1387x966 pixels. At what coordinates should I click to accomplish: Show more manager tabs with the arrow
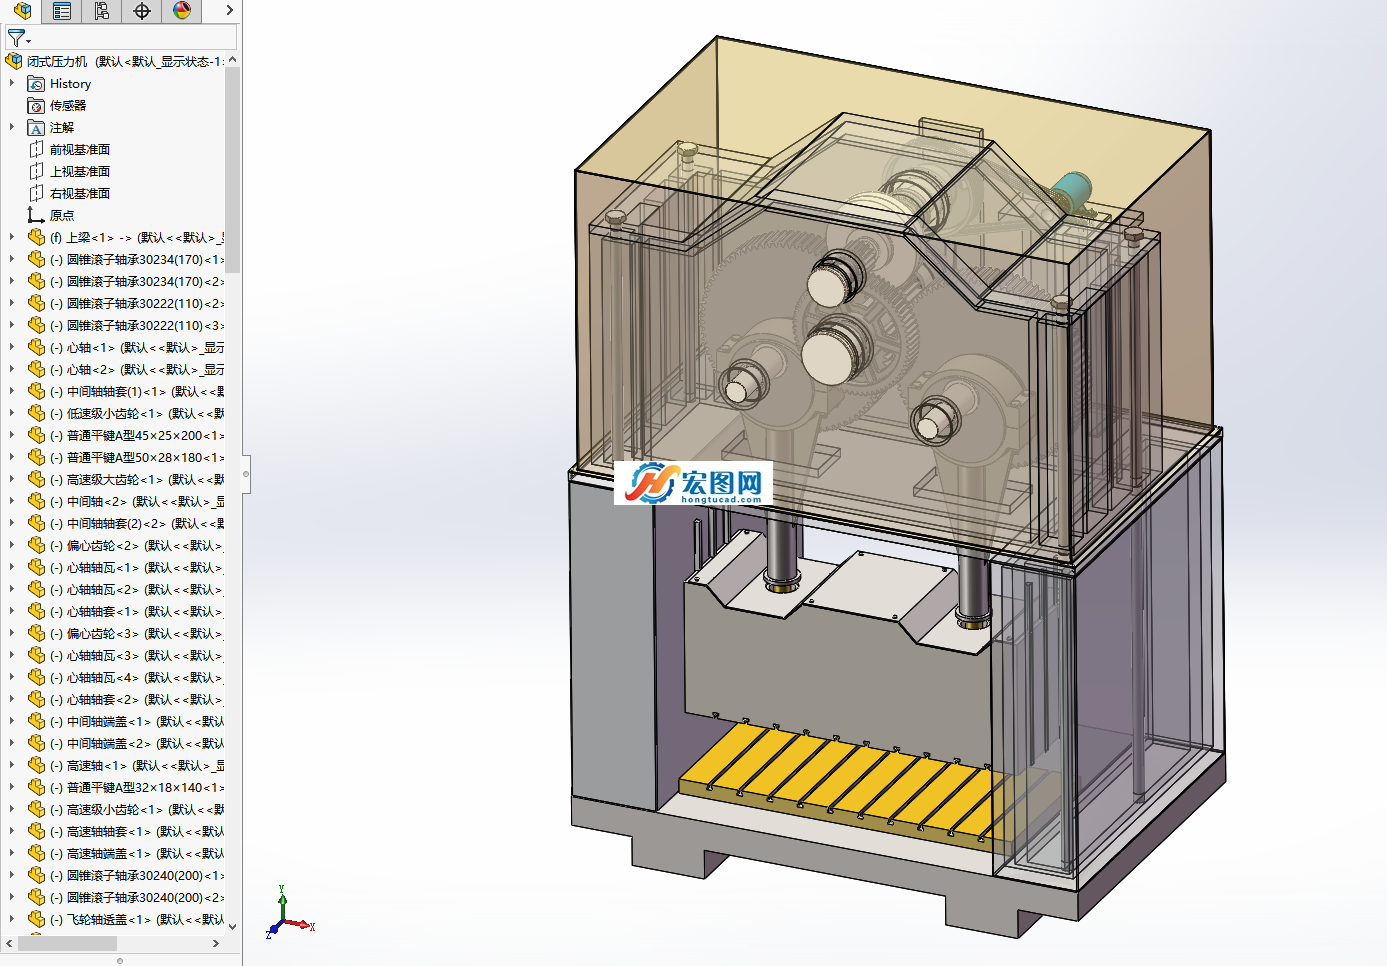tap(229, 11)
